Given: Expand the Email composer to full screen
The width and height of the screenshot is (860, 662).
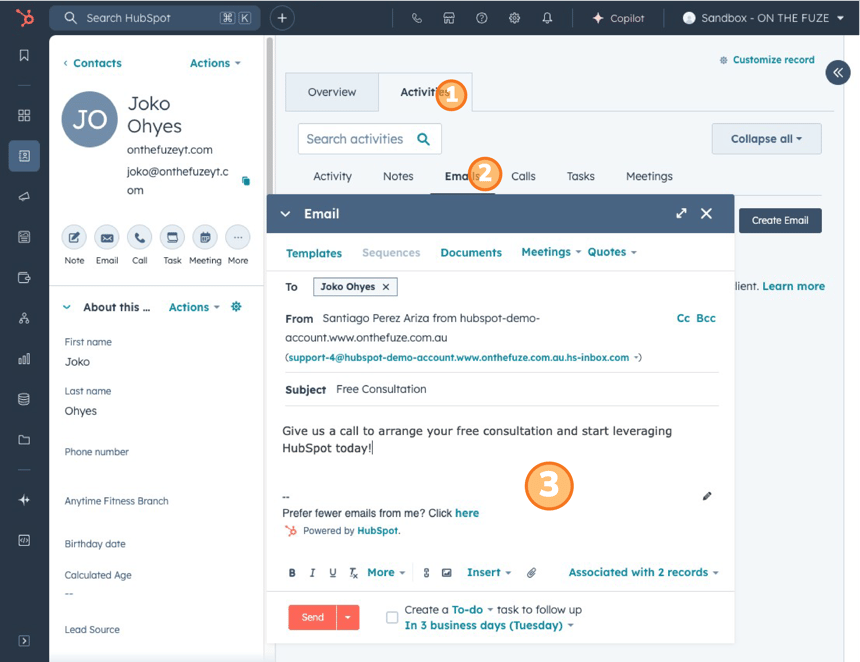Looking at the screenshot, I should [681, 213].
